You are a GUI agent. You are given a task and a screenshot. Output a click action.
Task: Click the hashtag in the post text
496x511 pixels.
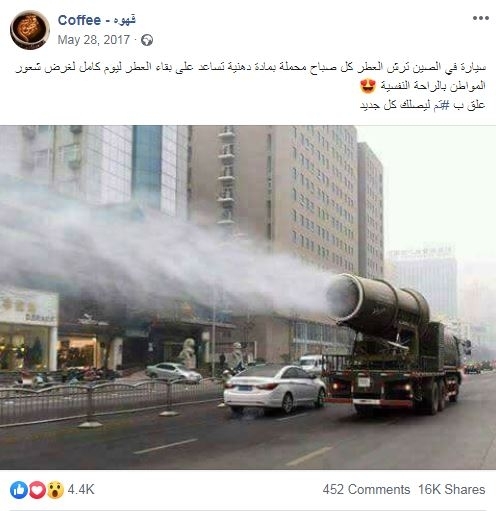[441, 106]
